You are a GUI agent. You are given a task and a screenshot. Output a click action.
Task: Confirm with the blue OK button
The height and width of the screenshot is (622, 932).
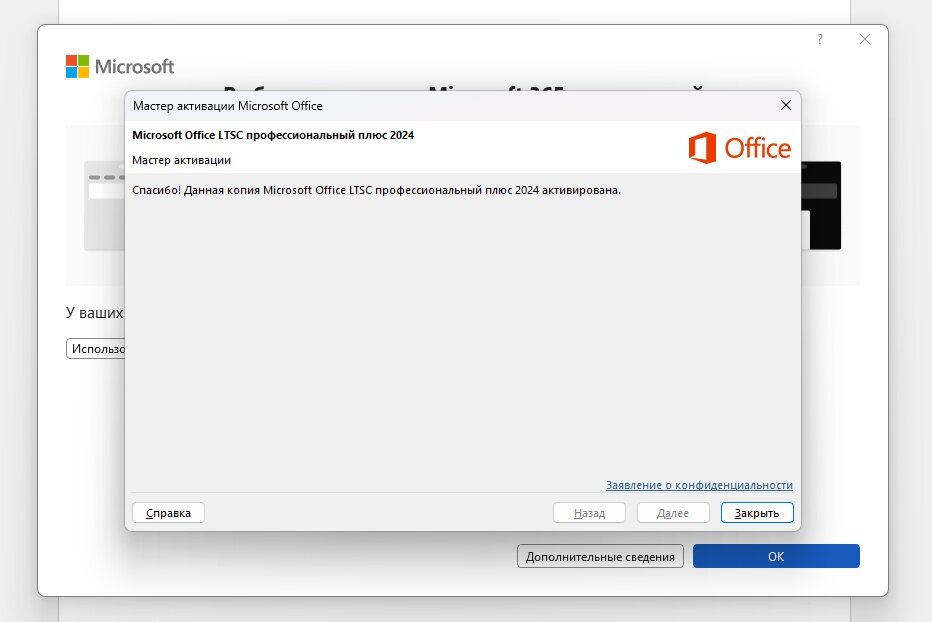pyautogui.click(x=776, y=556)
